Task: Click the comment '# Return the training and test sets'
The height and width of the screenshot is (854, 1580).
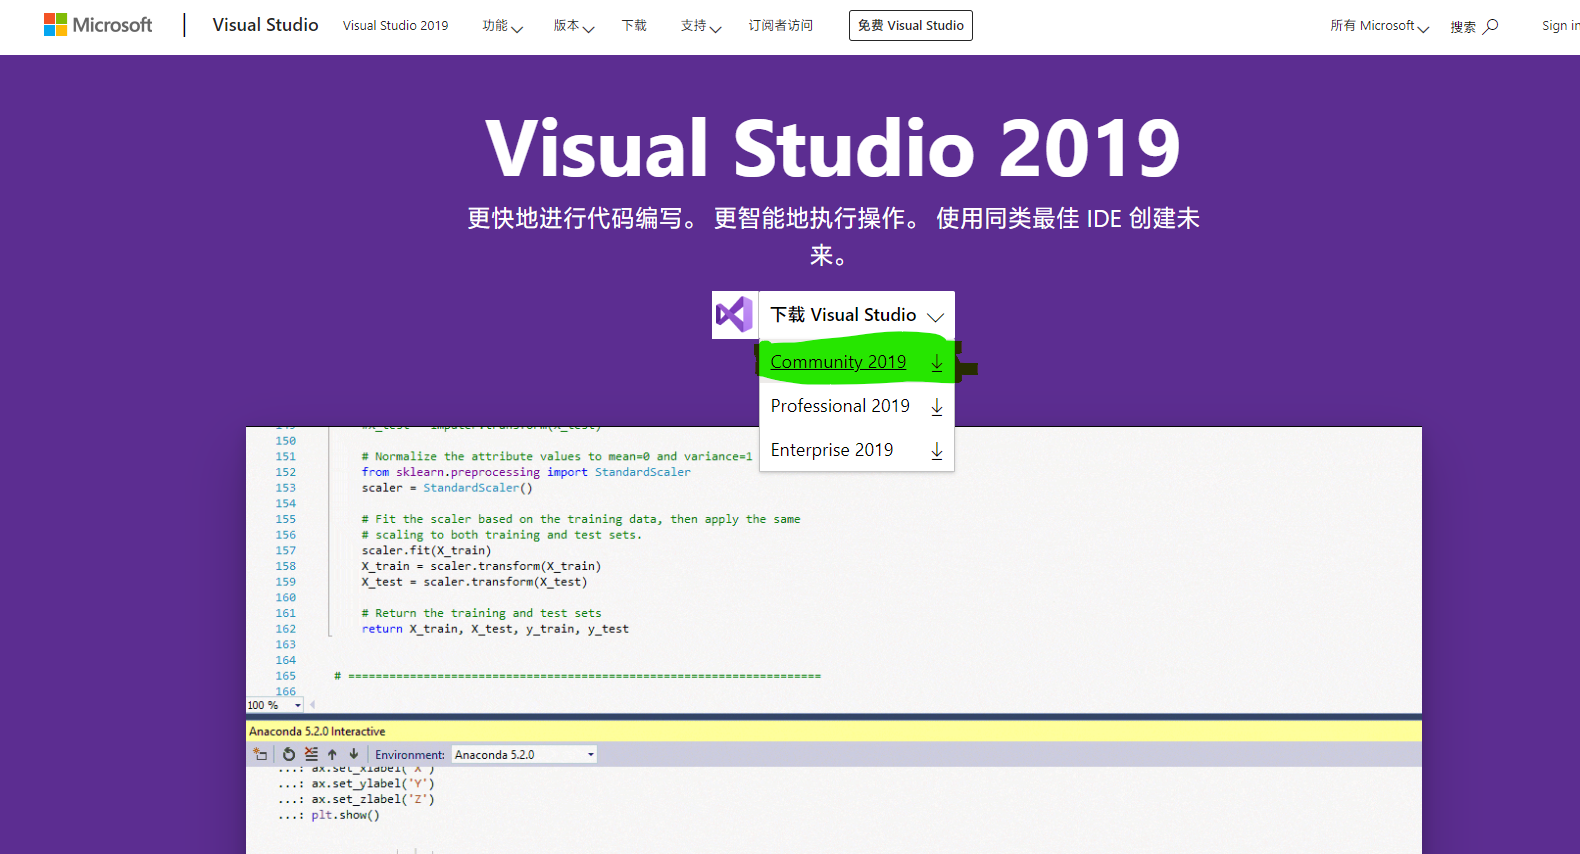Action: coord(481,613)
